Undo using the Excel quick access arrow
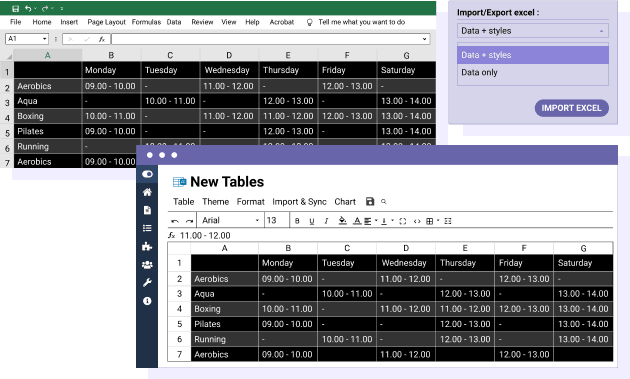 (x=28, y=8)
